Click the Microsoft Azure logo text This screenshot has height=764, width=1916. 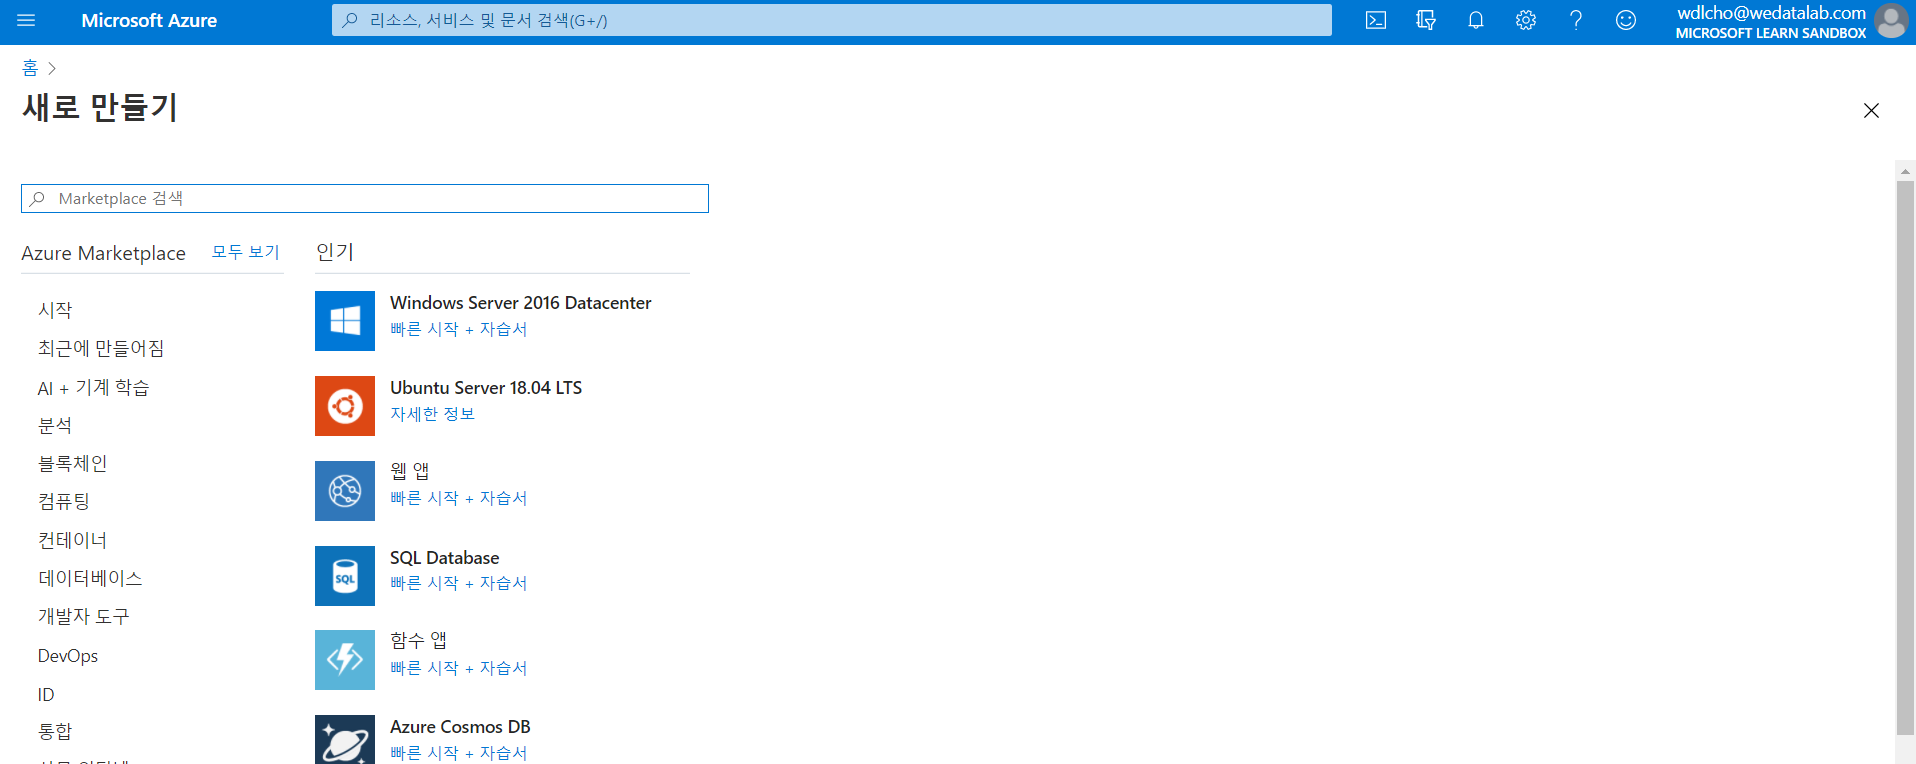pyautogui.click(x=149, y=20)
